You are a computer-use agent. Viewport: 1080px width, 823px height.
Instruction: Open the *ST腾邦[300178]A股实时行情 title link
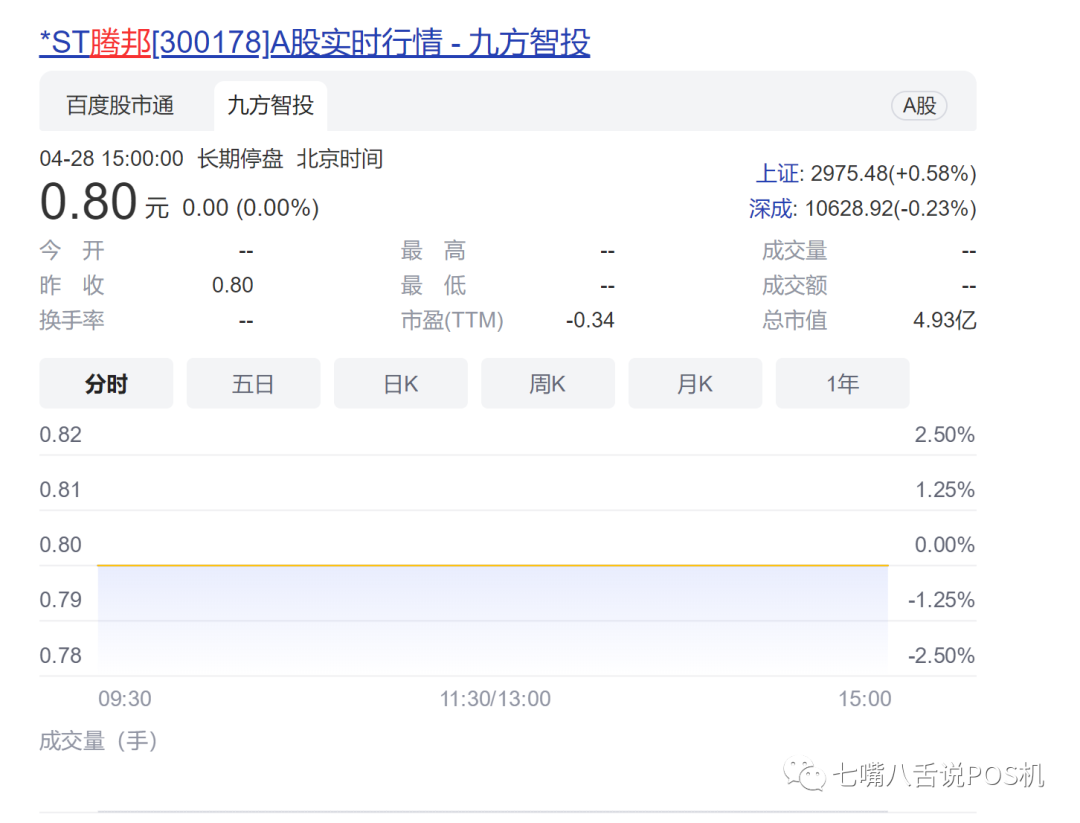click(313, 44)
